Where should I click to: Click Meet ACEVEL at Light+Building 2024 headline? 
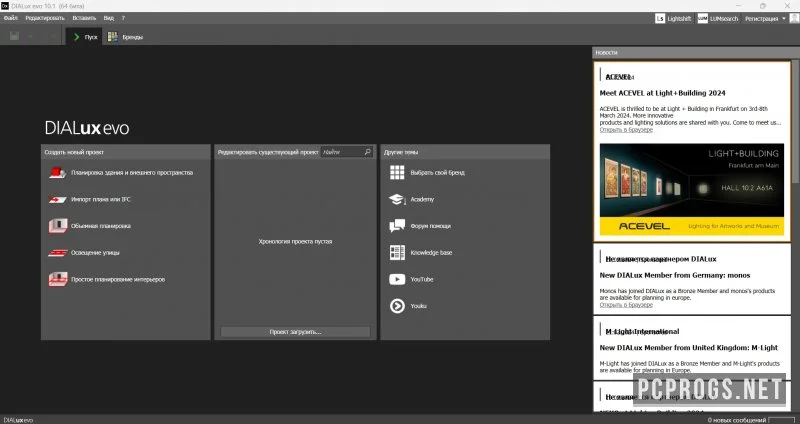pos(662,93)
